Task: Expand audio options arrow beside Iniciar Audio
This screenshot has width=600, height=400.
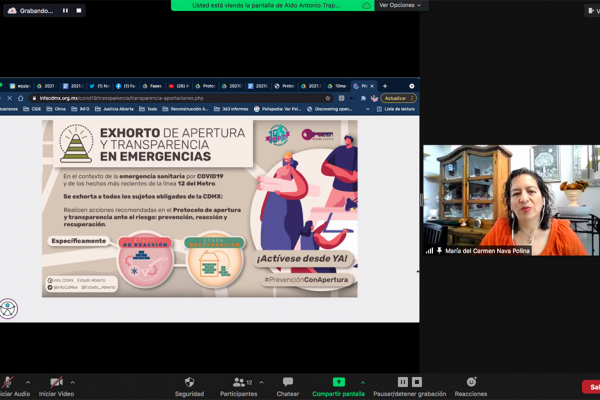Action: (28, 382)
